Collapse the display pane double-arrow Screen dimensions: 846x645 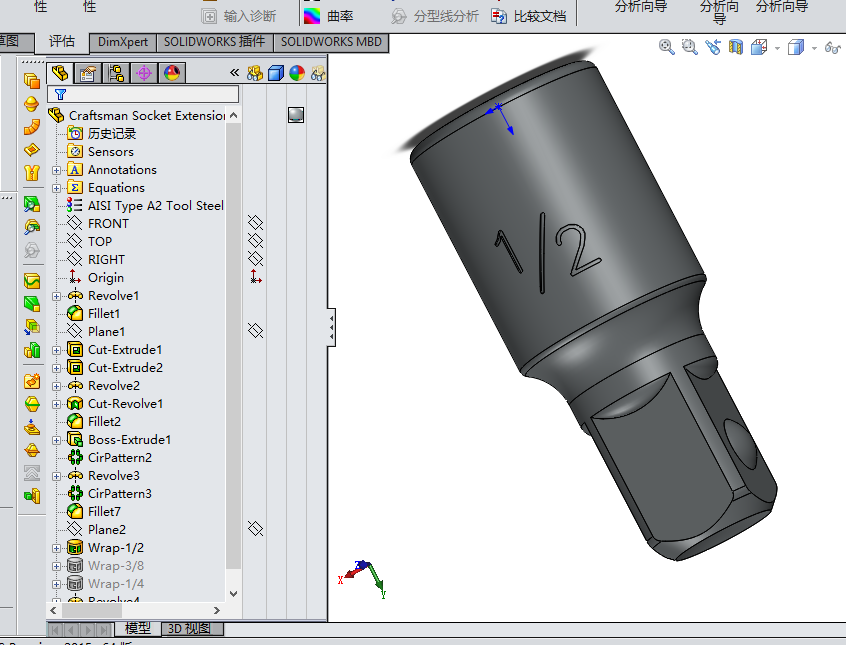[234, 72]
